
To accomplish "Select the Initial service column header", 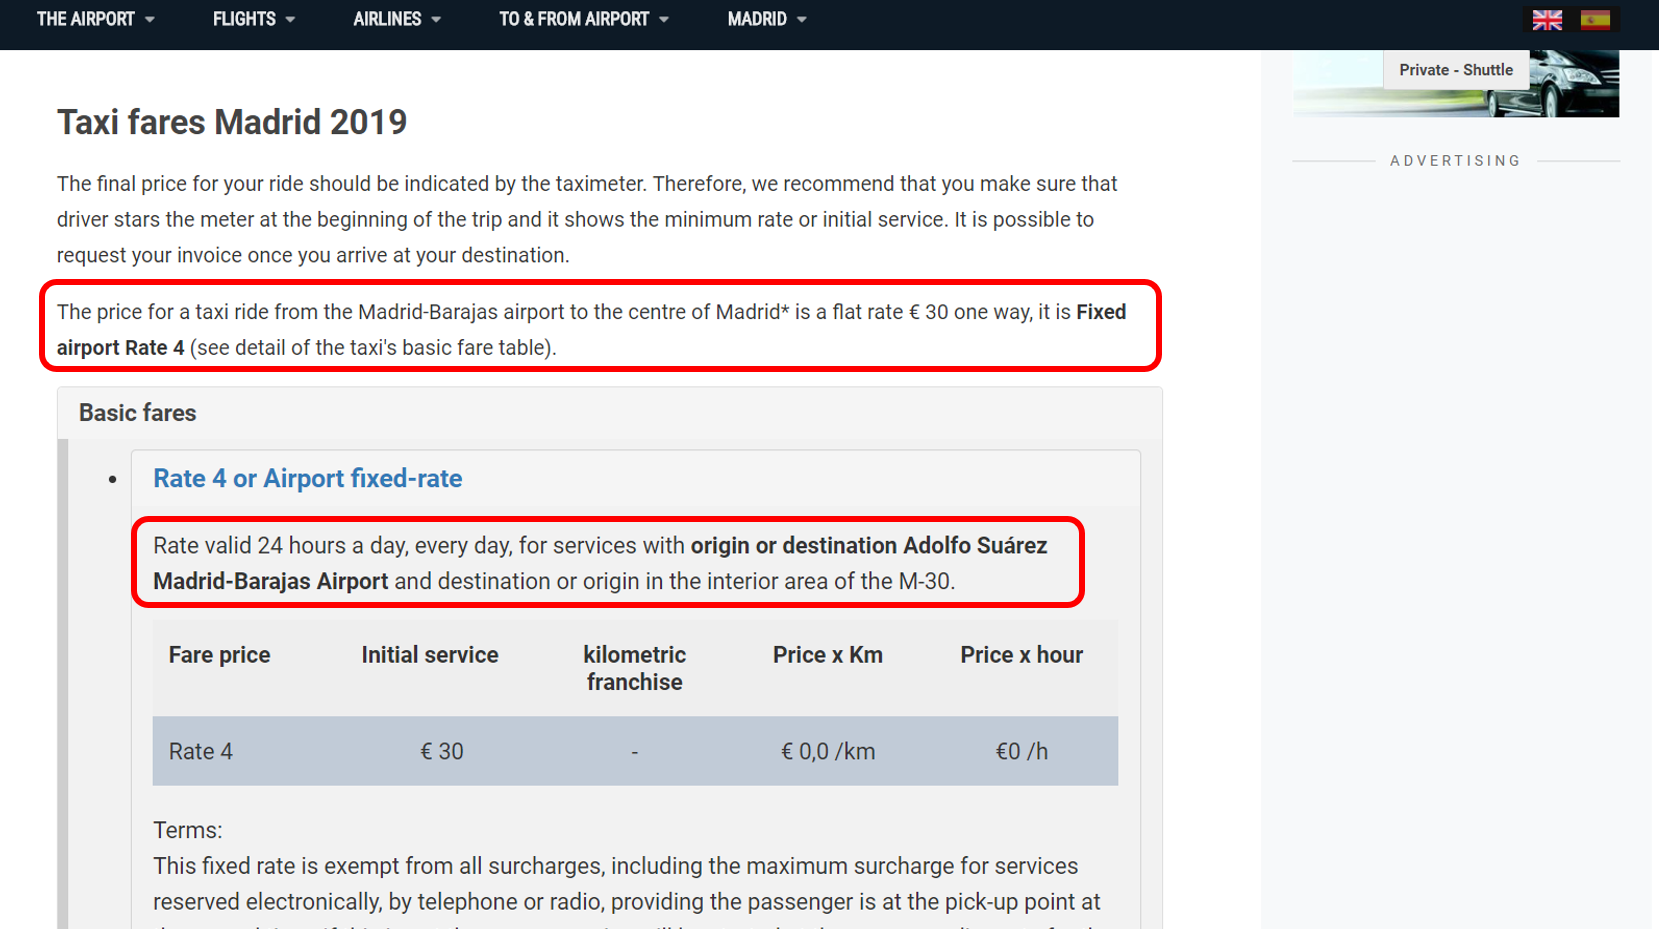I will [x=430, y=655].
